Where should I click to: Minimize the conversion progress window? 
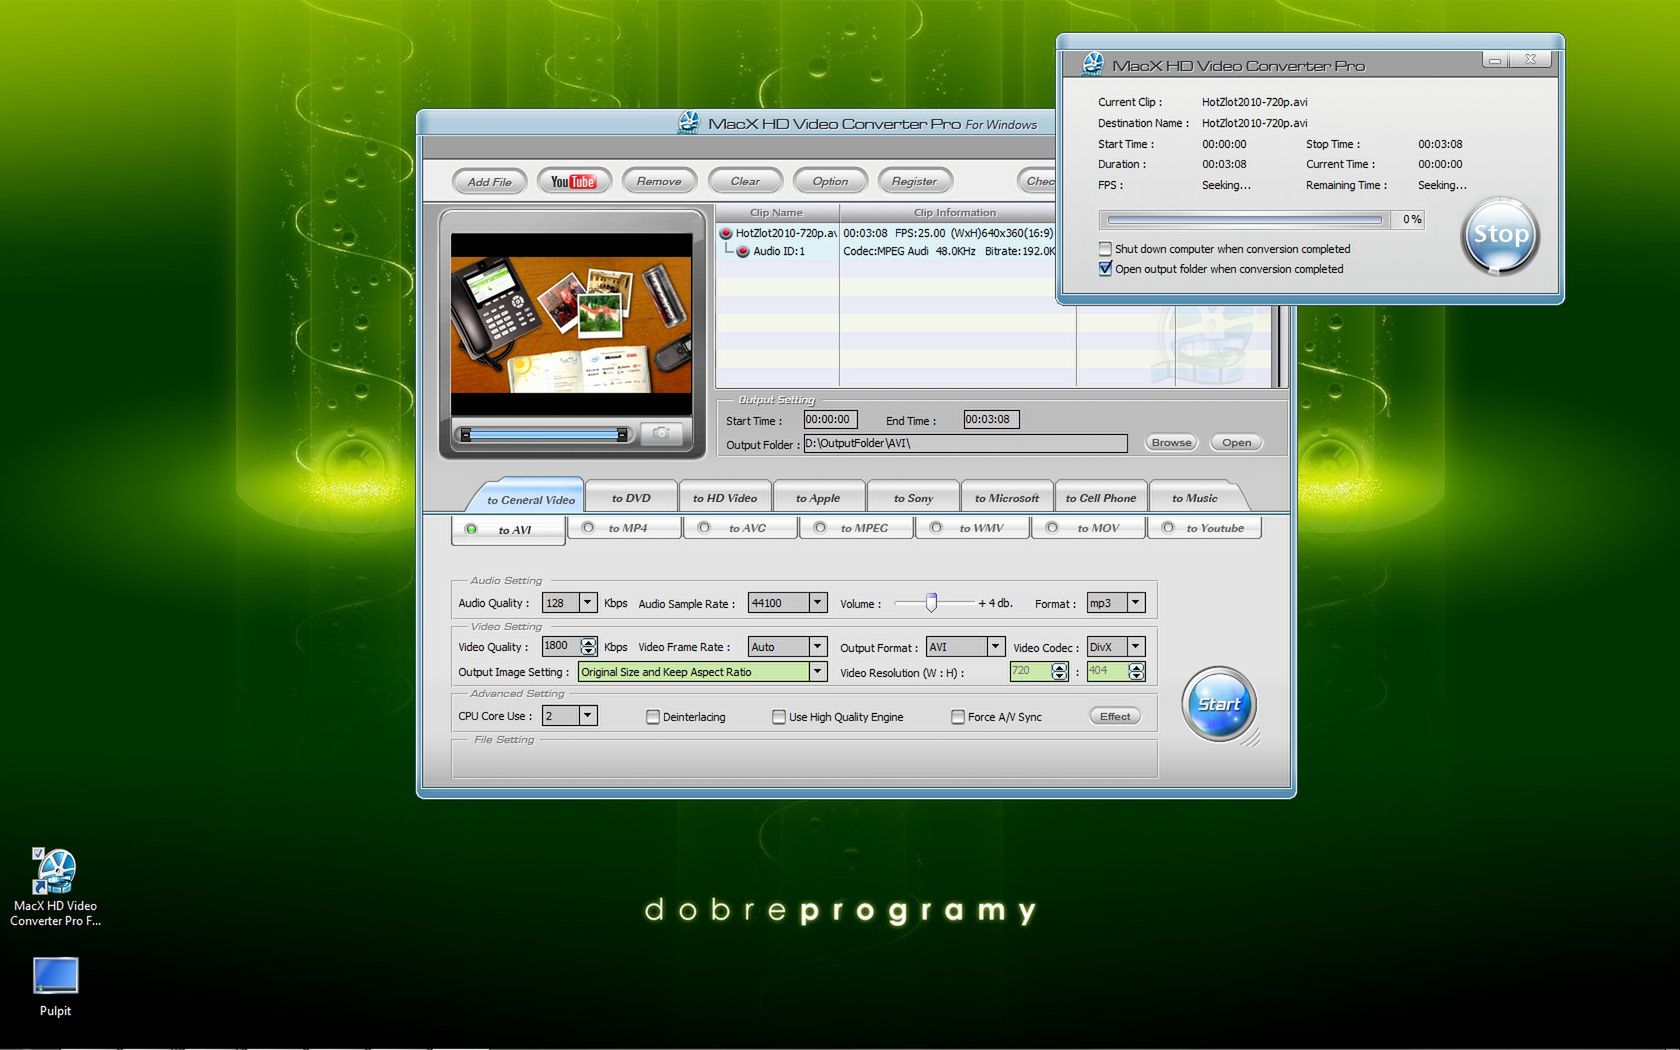coord(1496,60)
